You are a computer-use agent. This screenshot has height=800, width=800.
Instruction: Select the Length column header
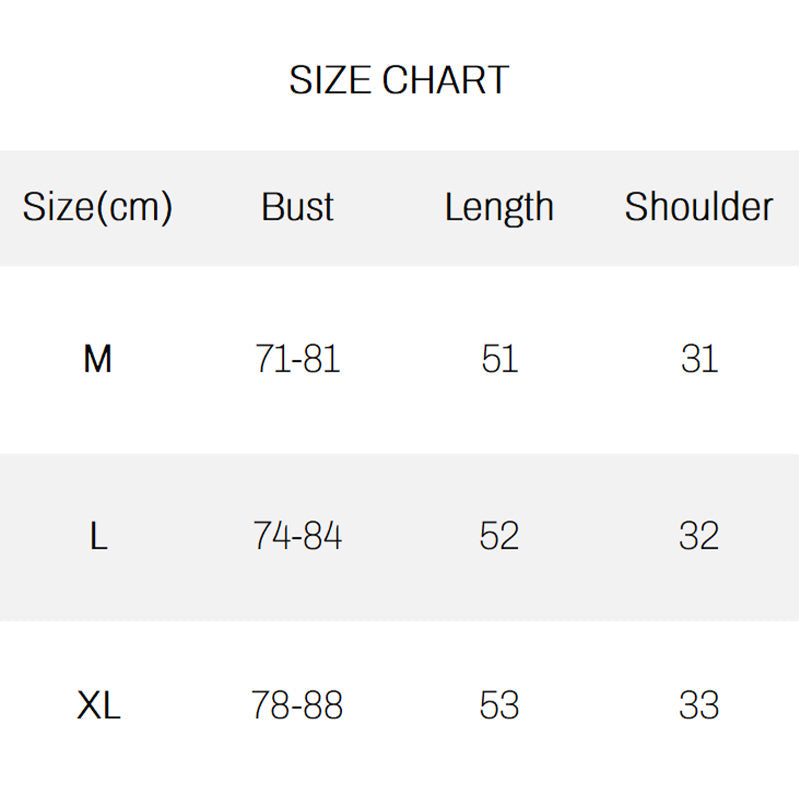(x=499, y=207)
